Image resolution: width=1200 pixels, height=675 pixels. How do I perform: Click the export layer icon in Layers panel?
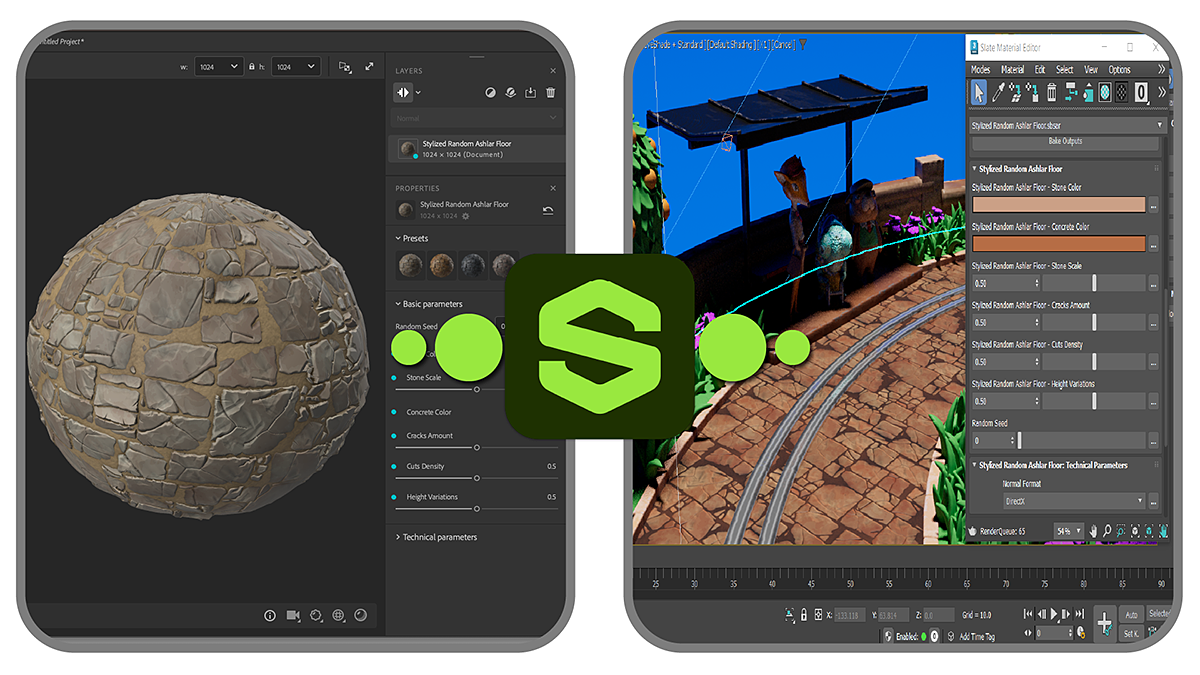pos(530,93)
